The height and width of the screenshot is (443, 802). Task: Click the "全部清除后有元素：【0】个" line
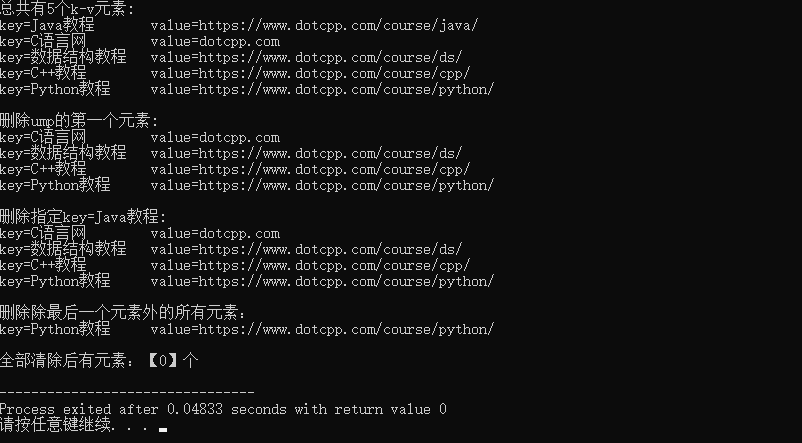click(99, 361)
